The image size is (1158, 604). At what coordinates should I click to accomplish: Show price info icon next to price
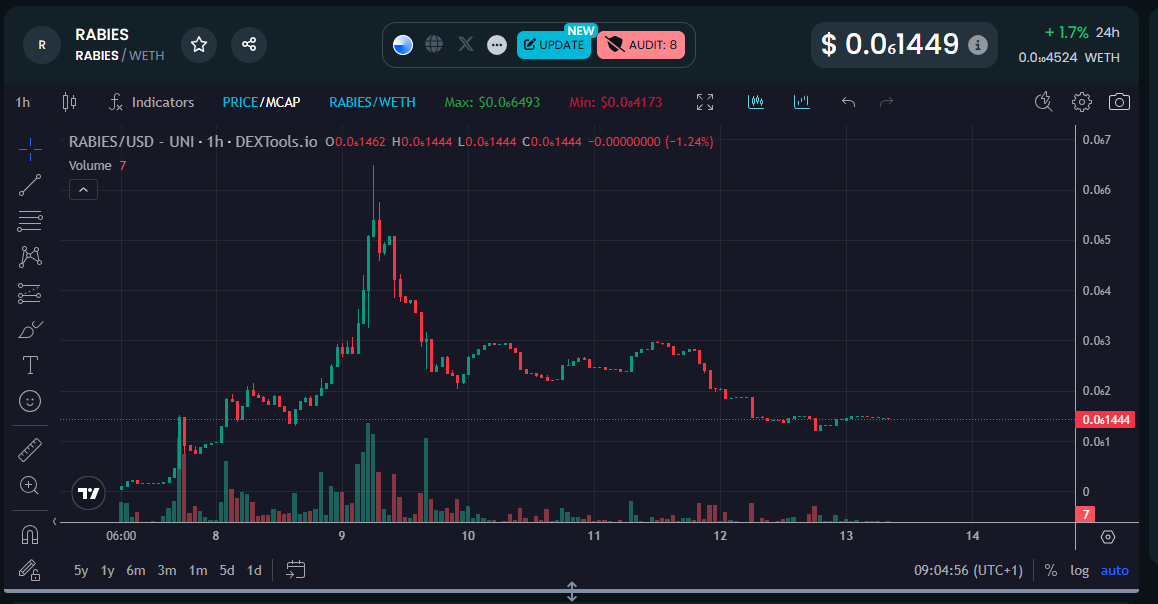point(978,45)
